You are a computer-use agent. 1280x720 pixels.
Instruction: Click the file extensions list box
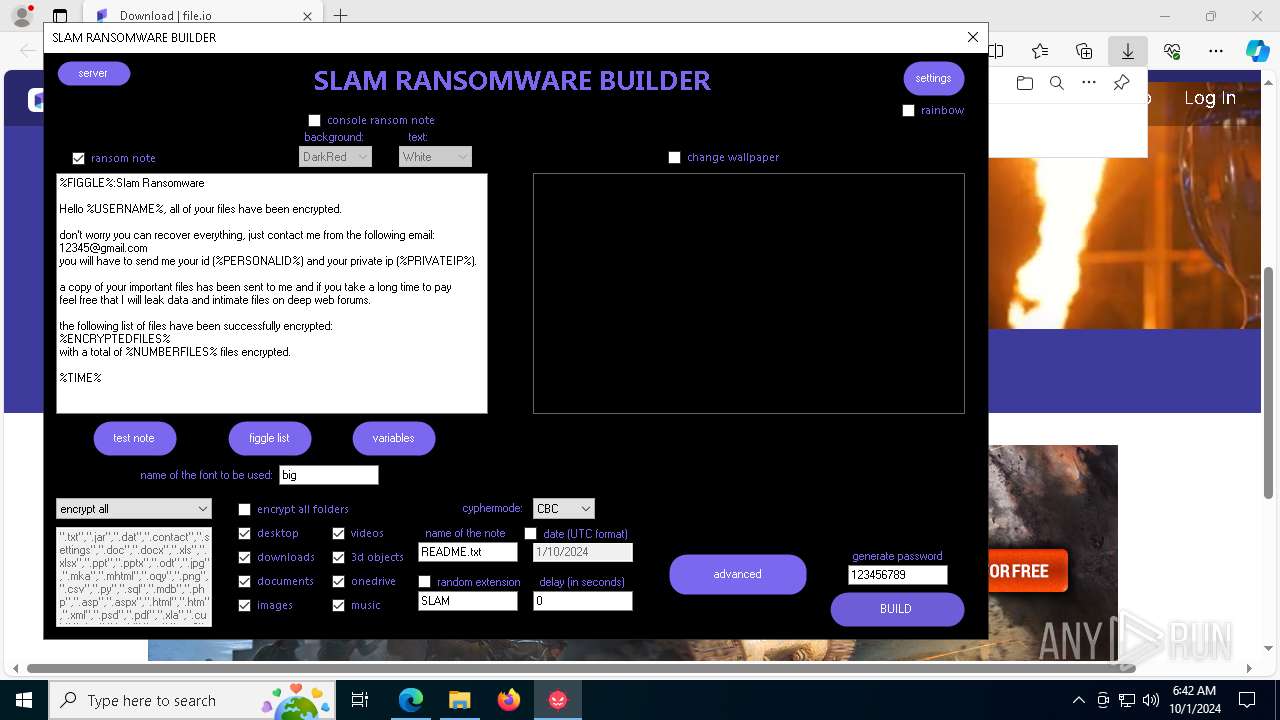coord(134,577)
